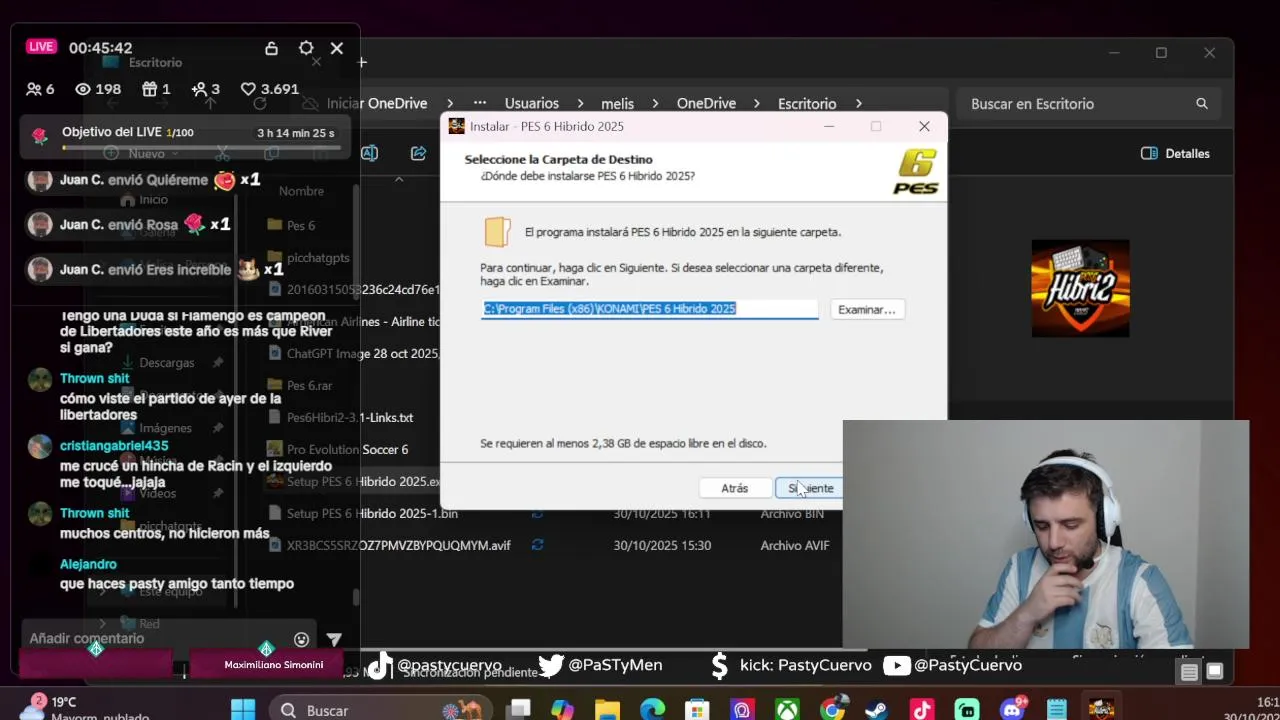Image resolution: width=1280 pixels, height=720 pixels.
Task: Click Juan C. envió Quiéreme gift notification
Action: [x=143, y=180]
